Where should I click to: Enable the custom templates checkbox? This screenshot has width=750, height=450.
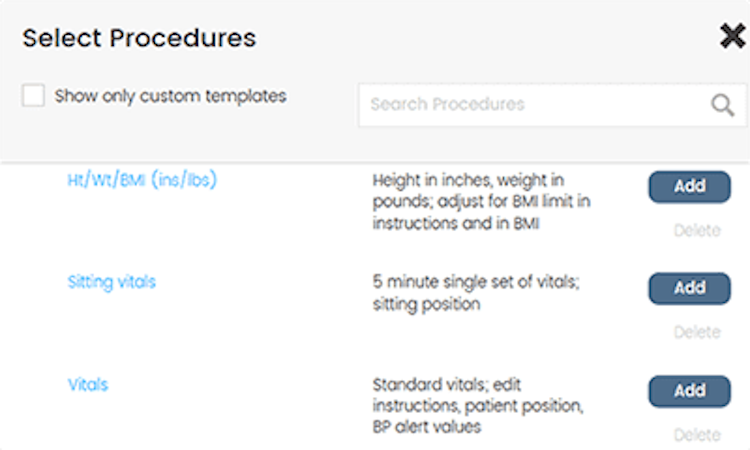[34, 96]
